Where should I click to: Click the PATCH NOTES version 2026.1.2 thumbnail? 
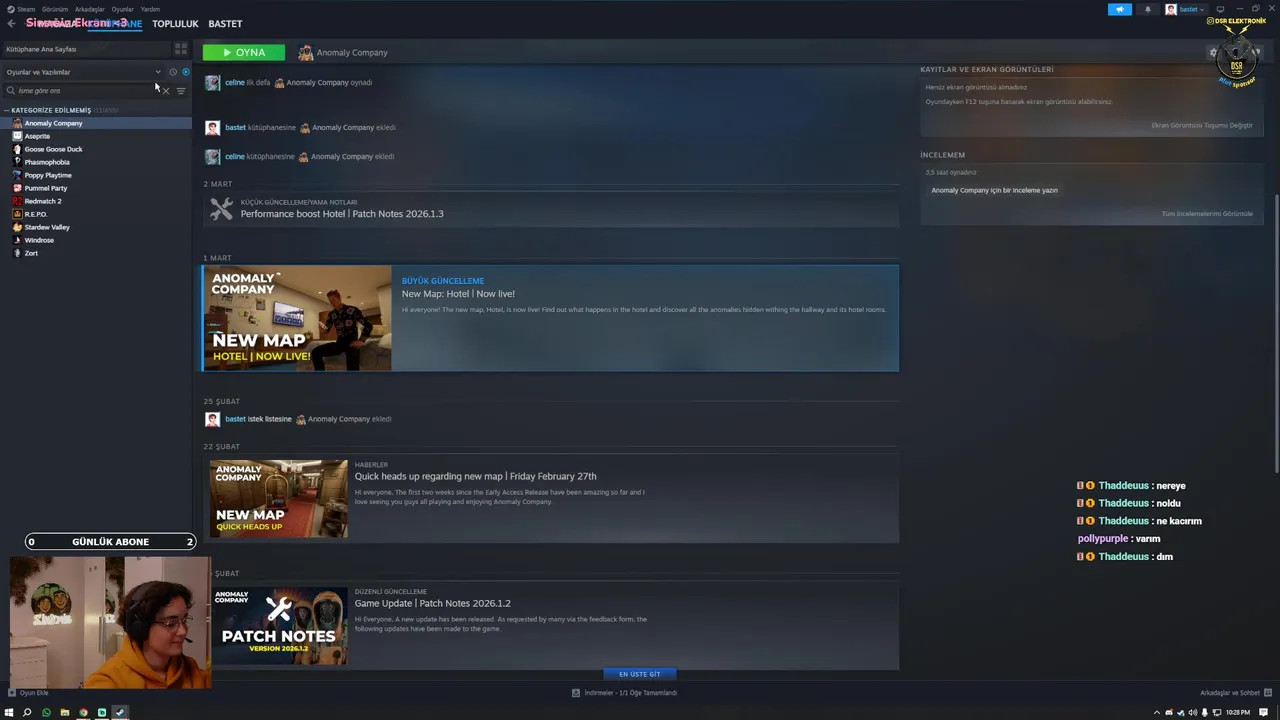coord(279,626)
